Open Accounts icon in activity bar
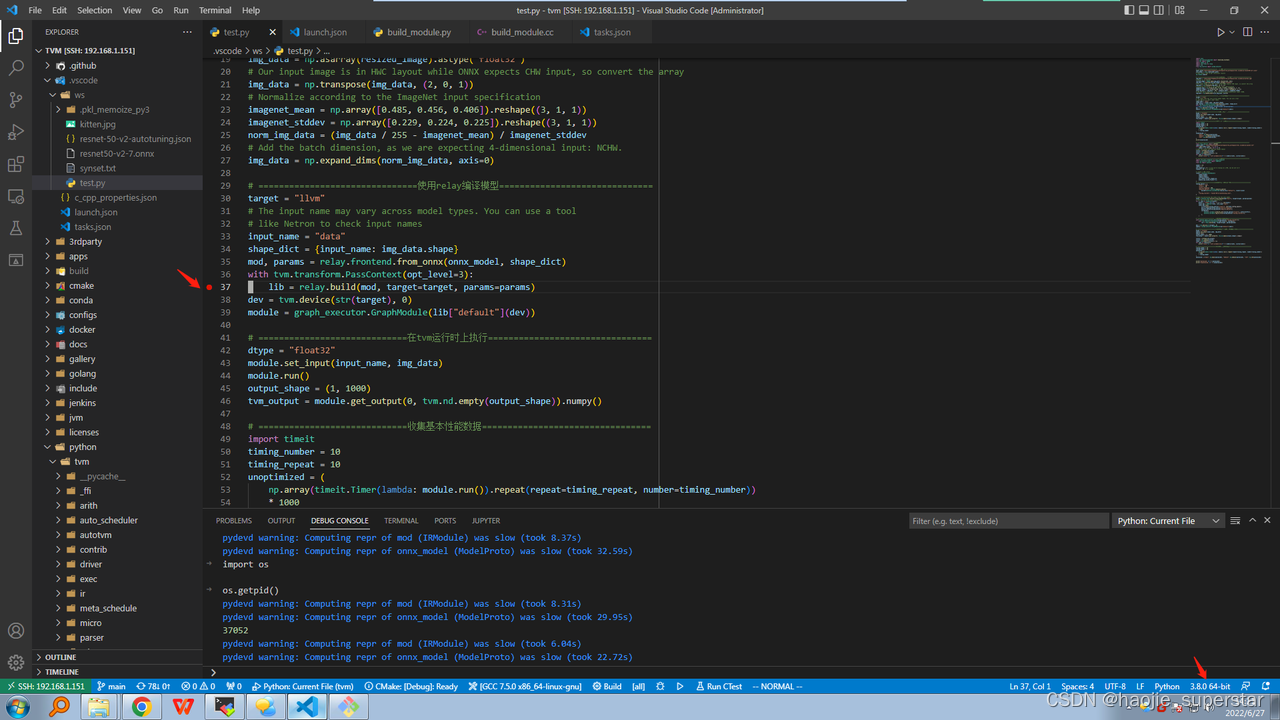The image size is (1280, 720). point(16,631)
